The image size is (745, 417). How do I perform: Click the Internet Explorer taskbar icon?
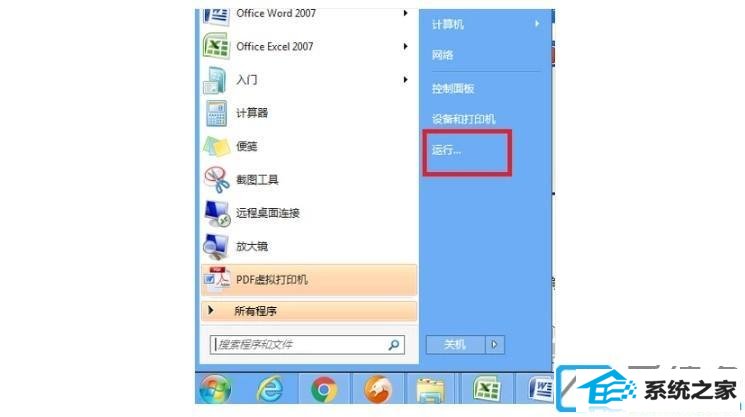[x=270, y=389]
